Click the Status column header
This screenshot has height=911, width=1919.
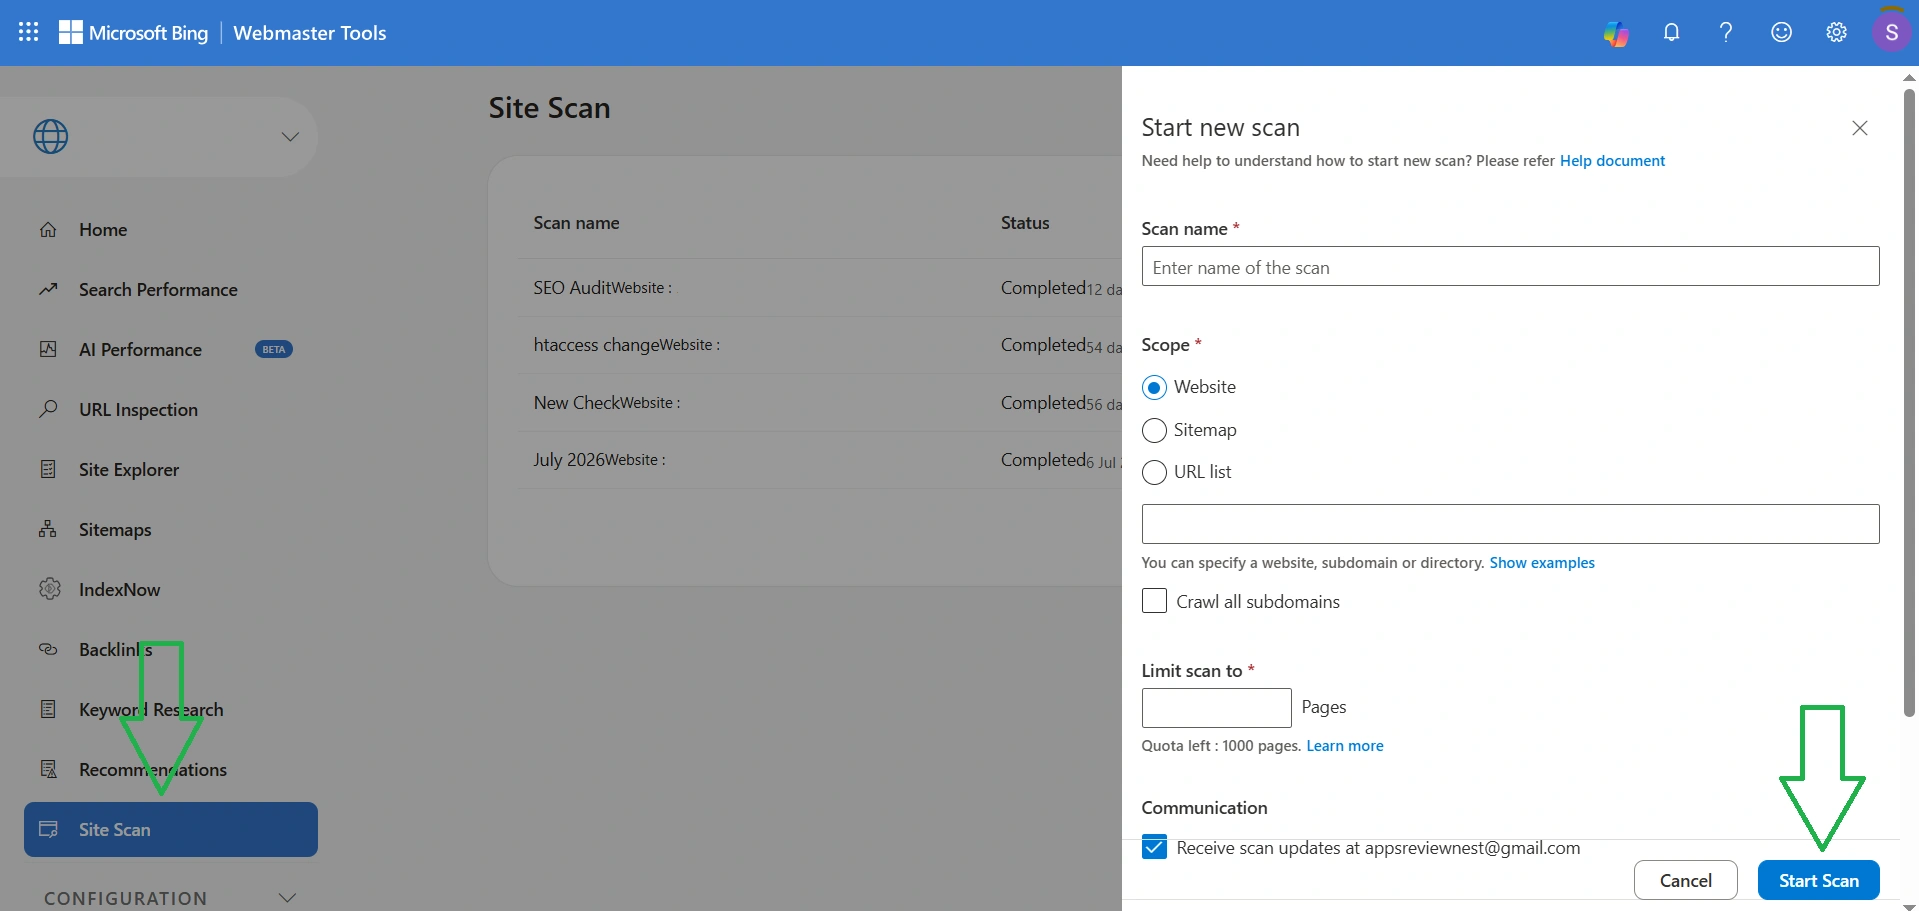1025,223
